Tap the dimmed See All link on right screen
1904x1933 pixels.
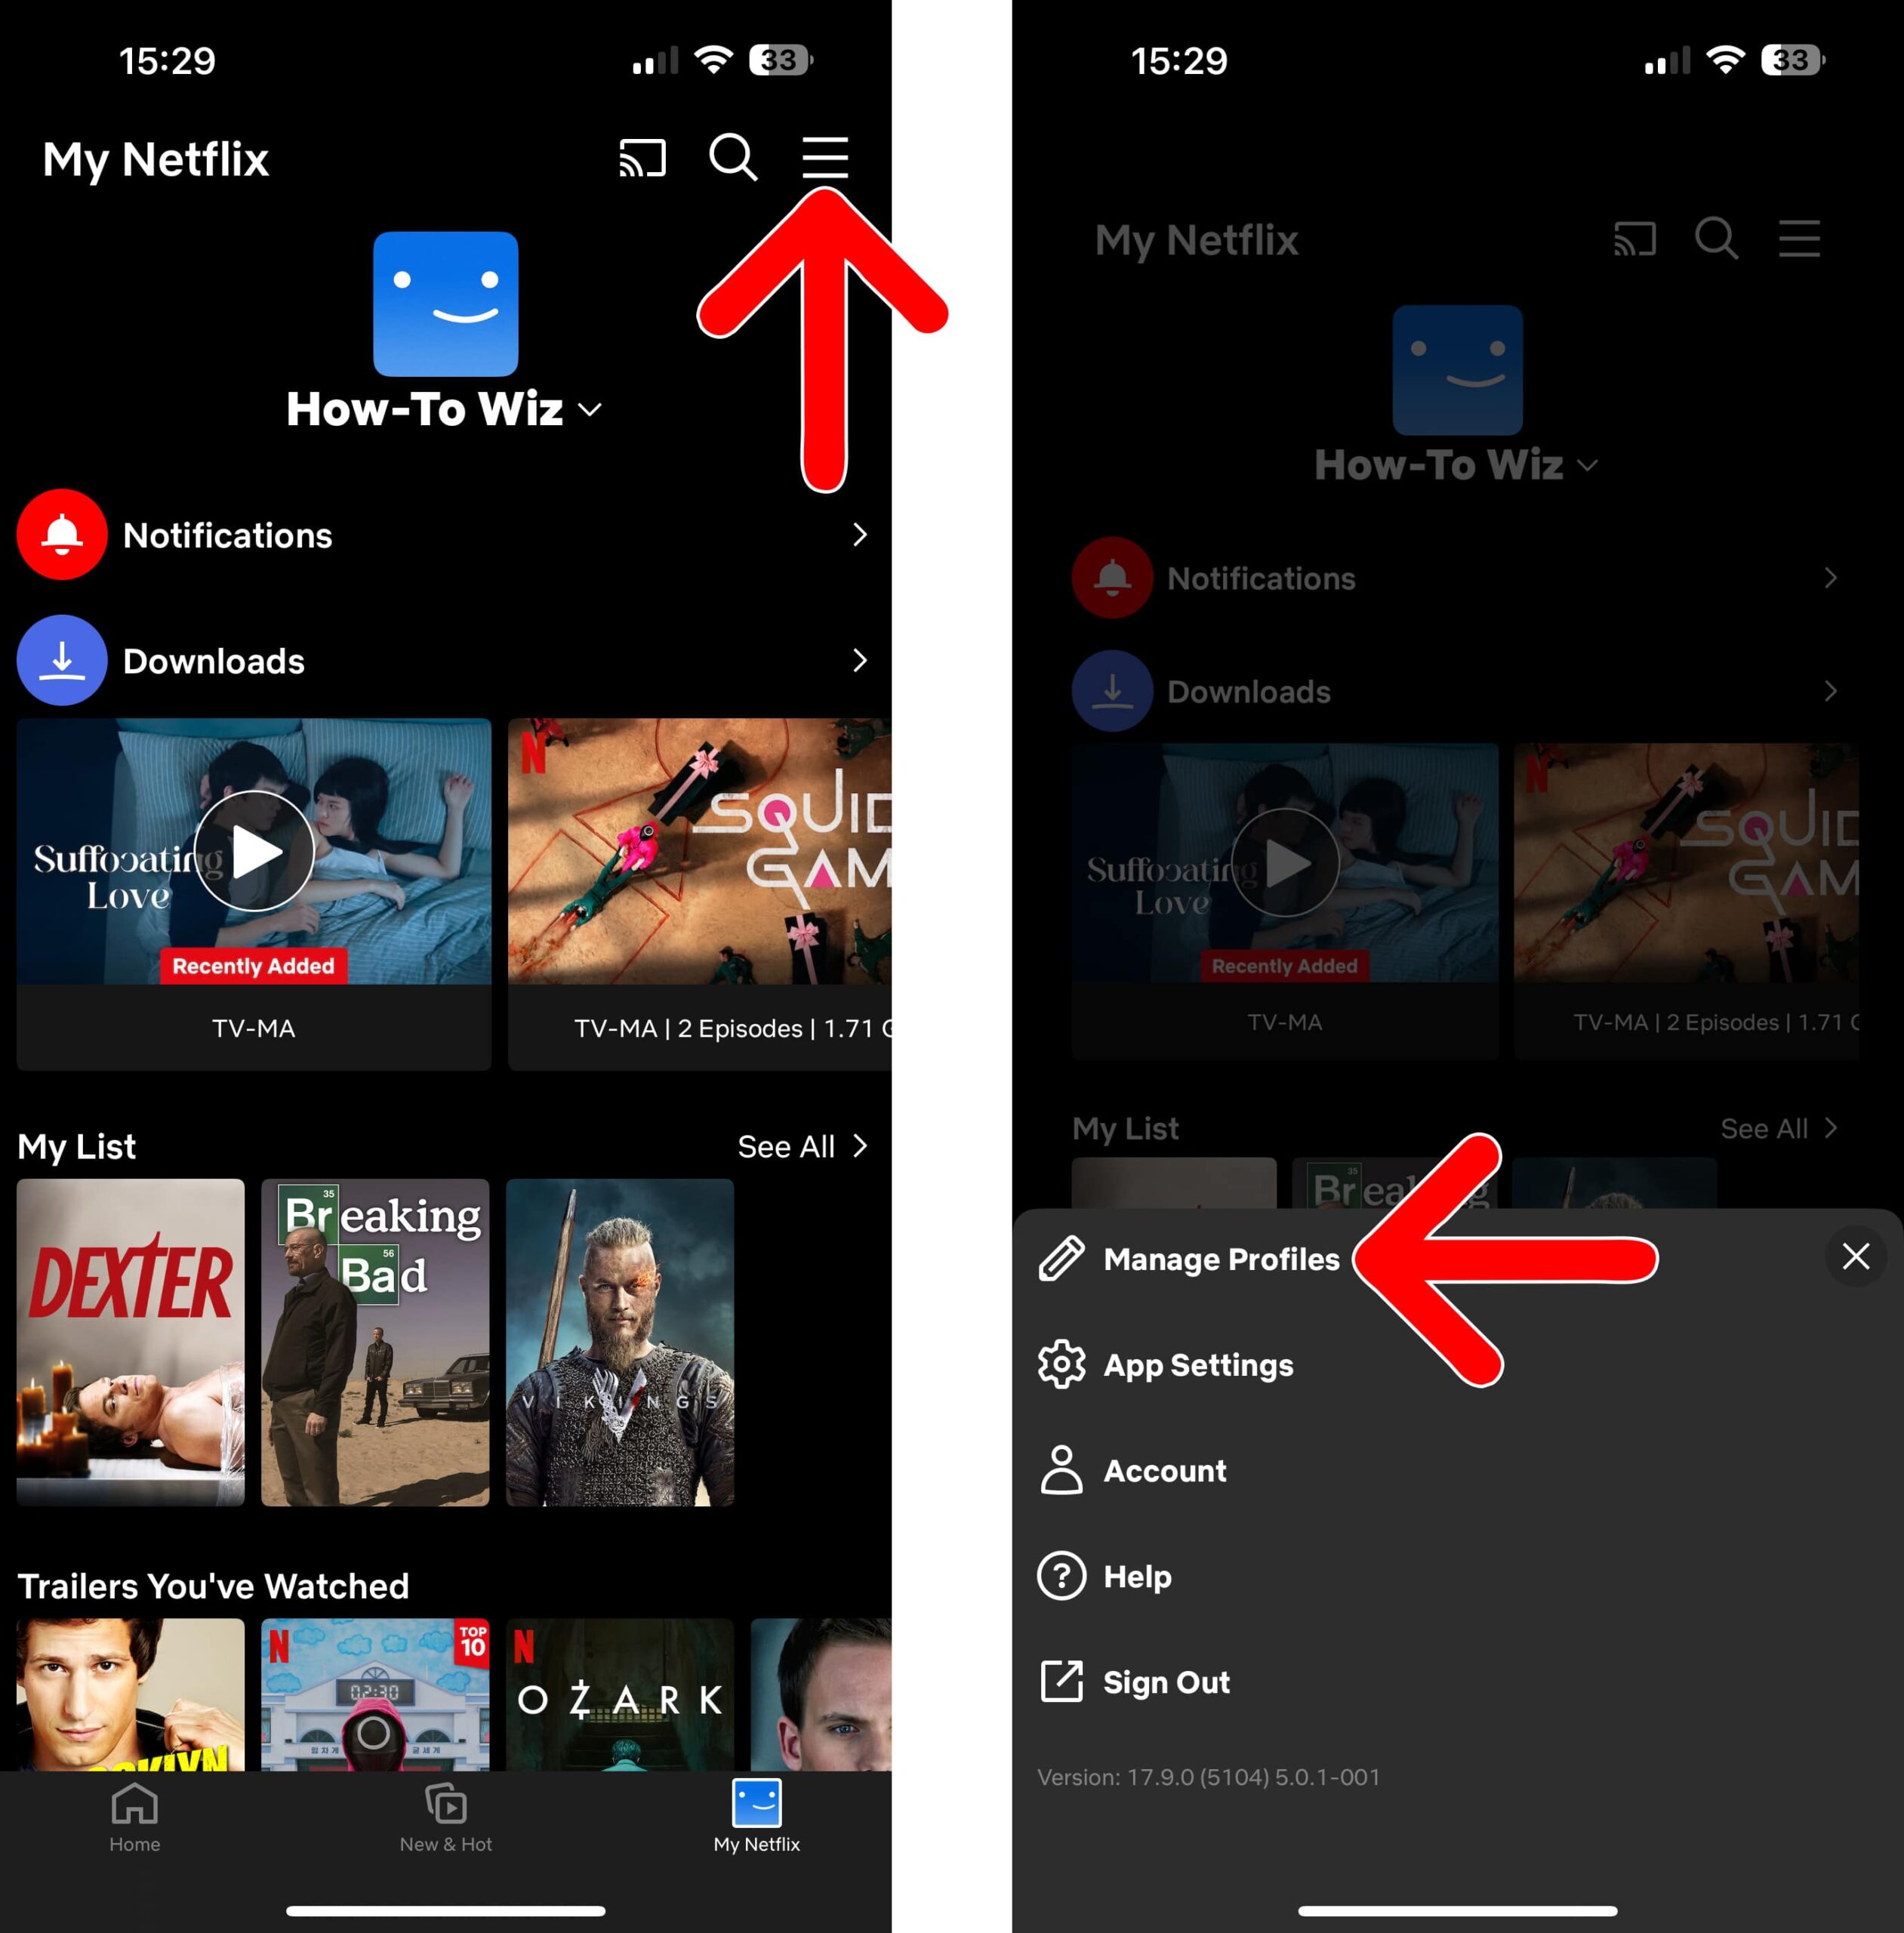[x=1779, y=1129]
